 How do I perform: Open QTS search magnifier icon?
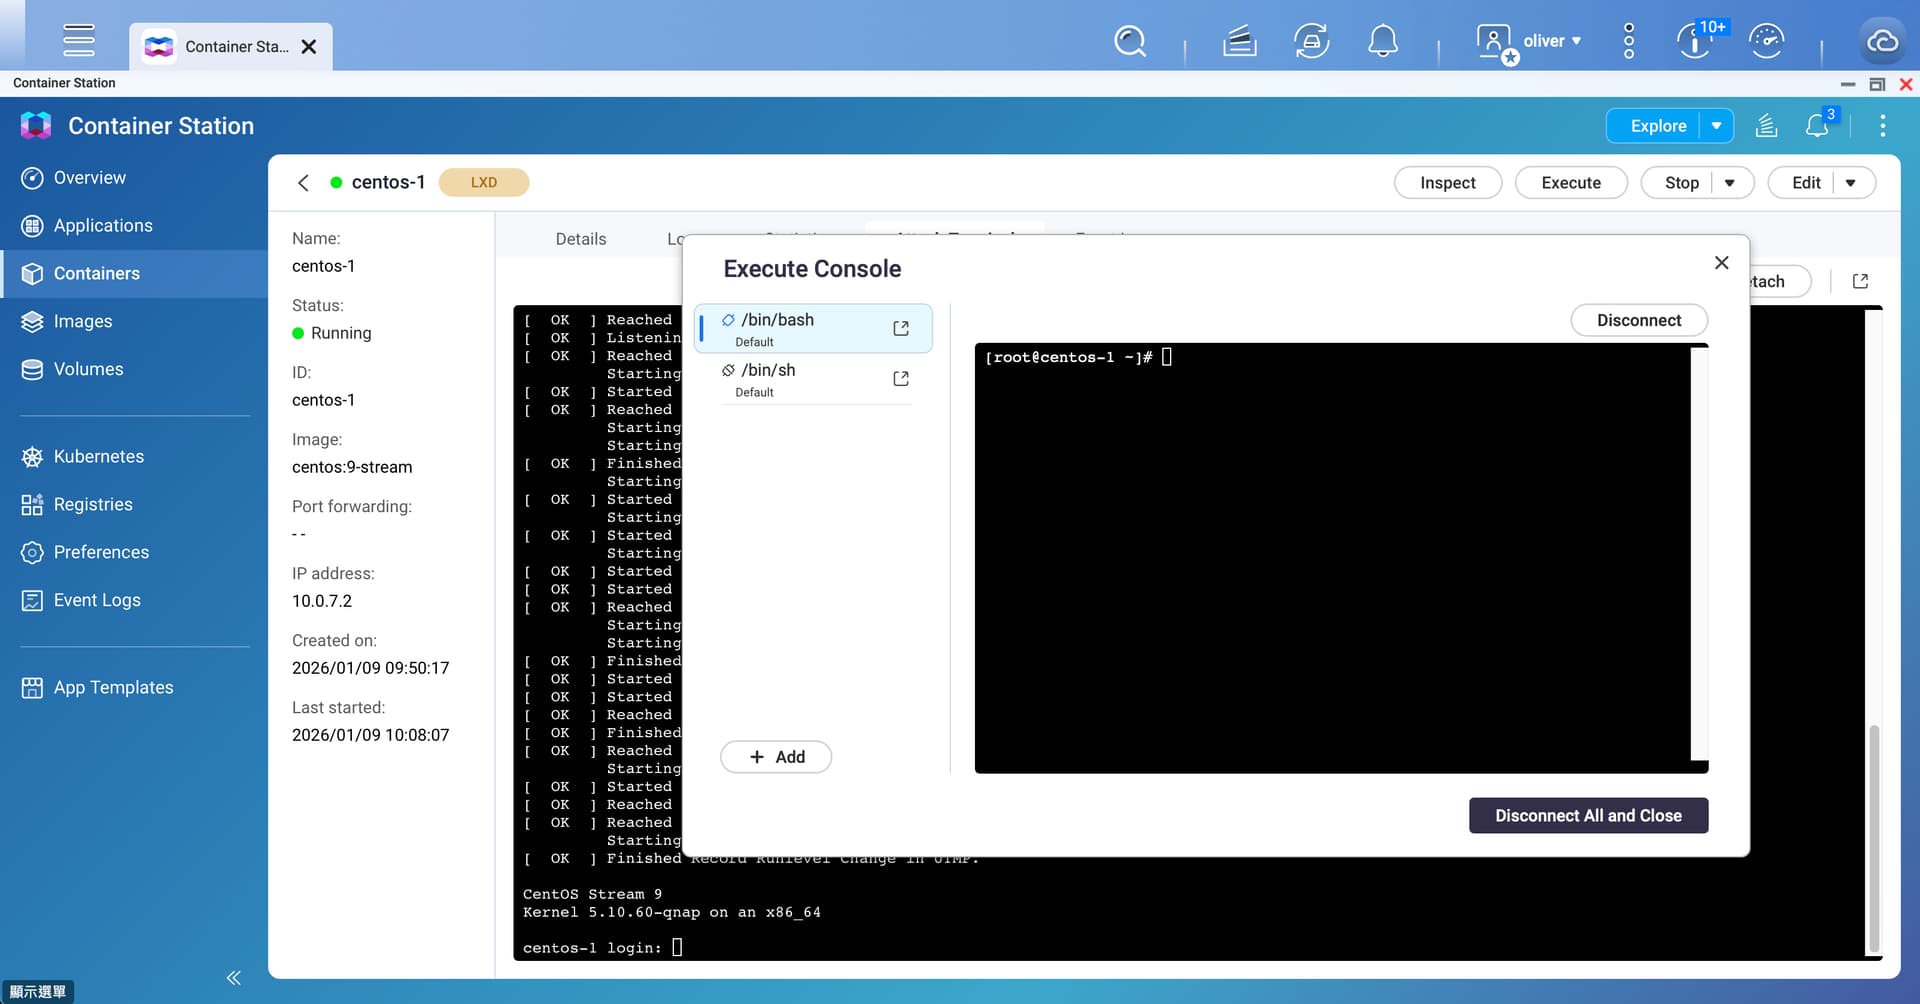pyautogui.click(x=1130, y=42)
